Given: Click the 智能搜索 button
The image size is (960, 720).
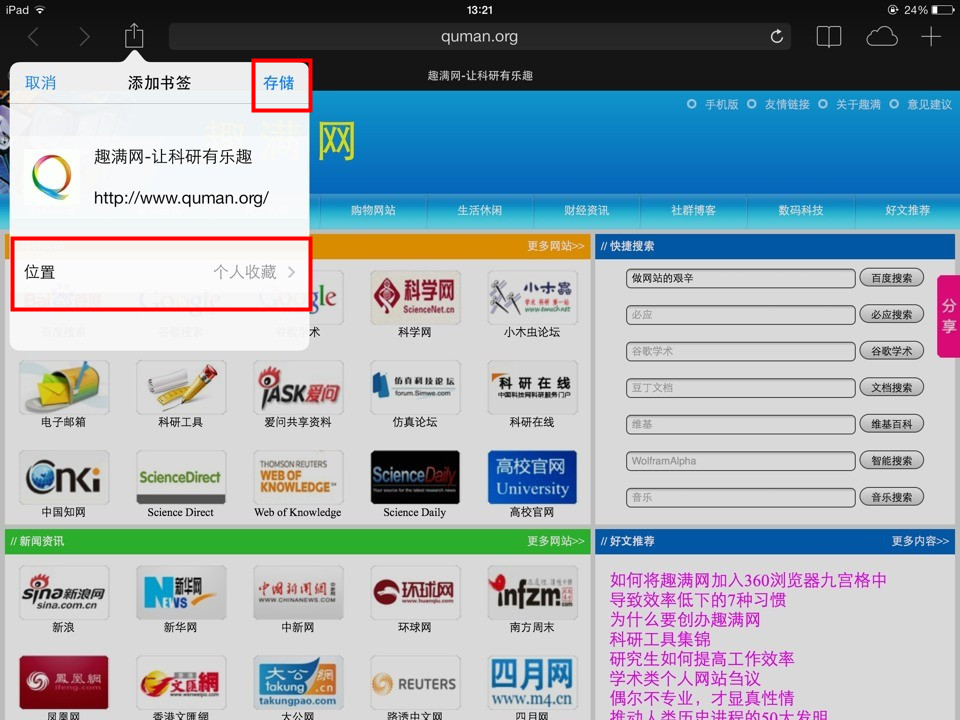Looking at the screenshot, I should (x=891, y=460).
